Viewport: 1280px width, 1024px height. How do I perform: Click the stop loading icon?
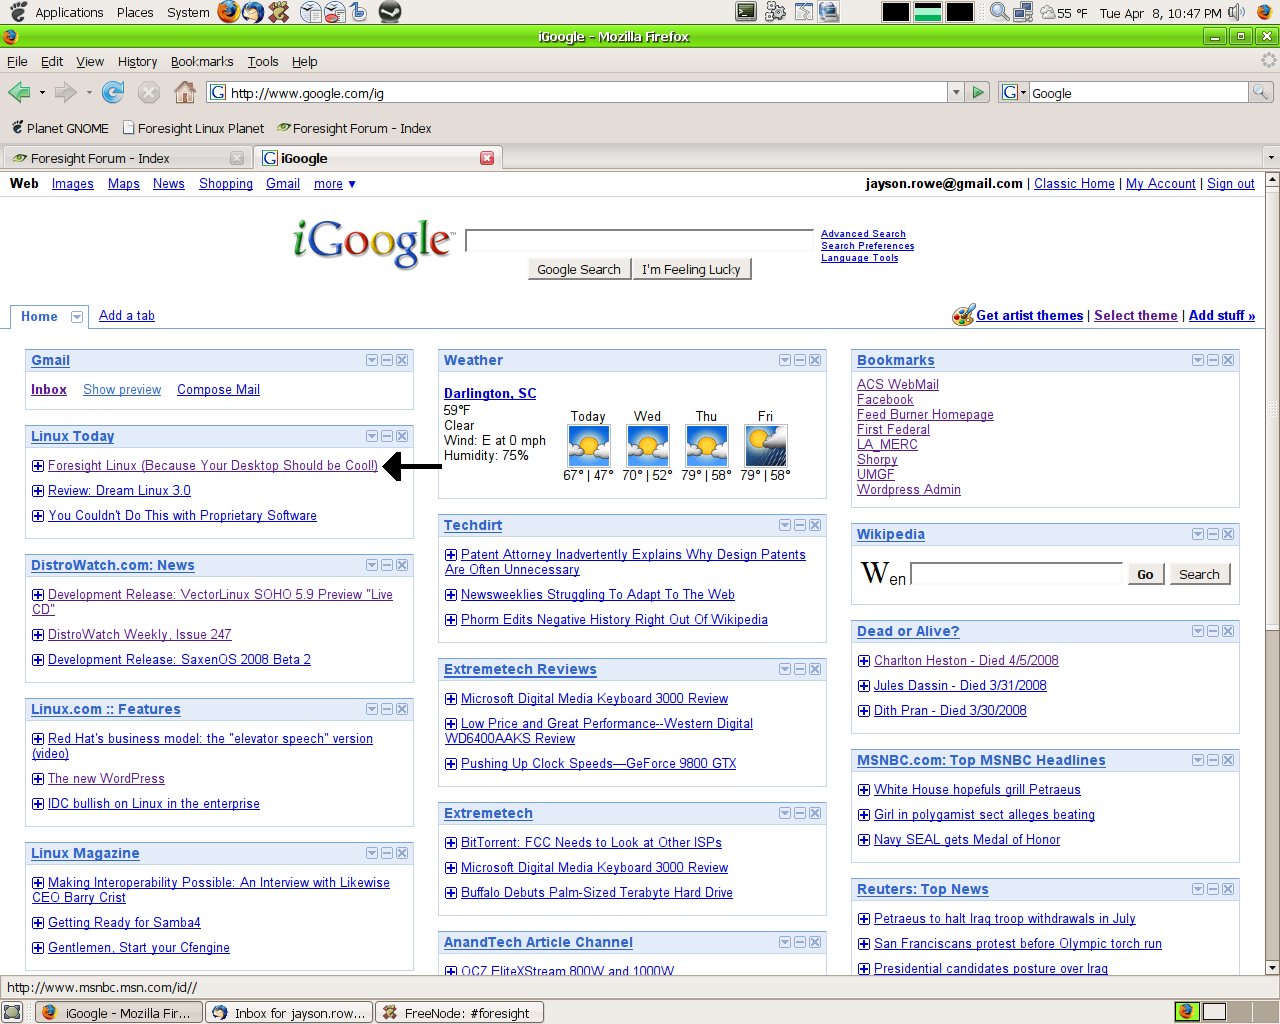tap(149, 93)
